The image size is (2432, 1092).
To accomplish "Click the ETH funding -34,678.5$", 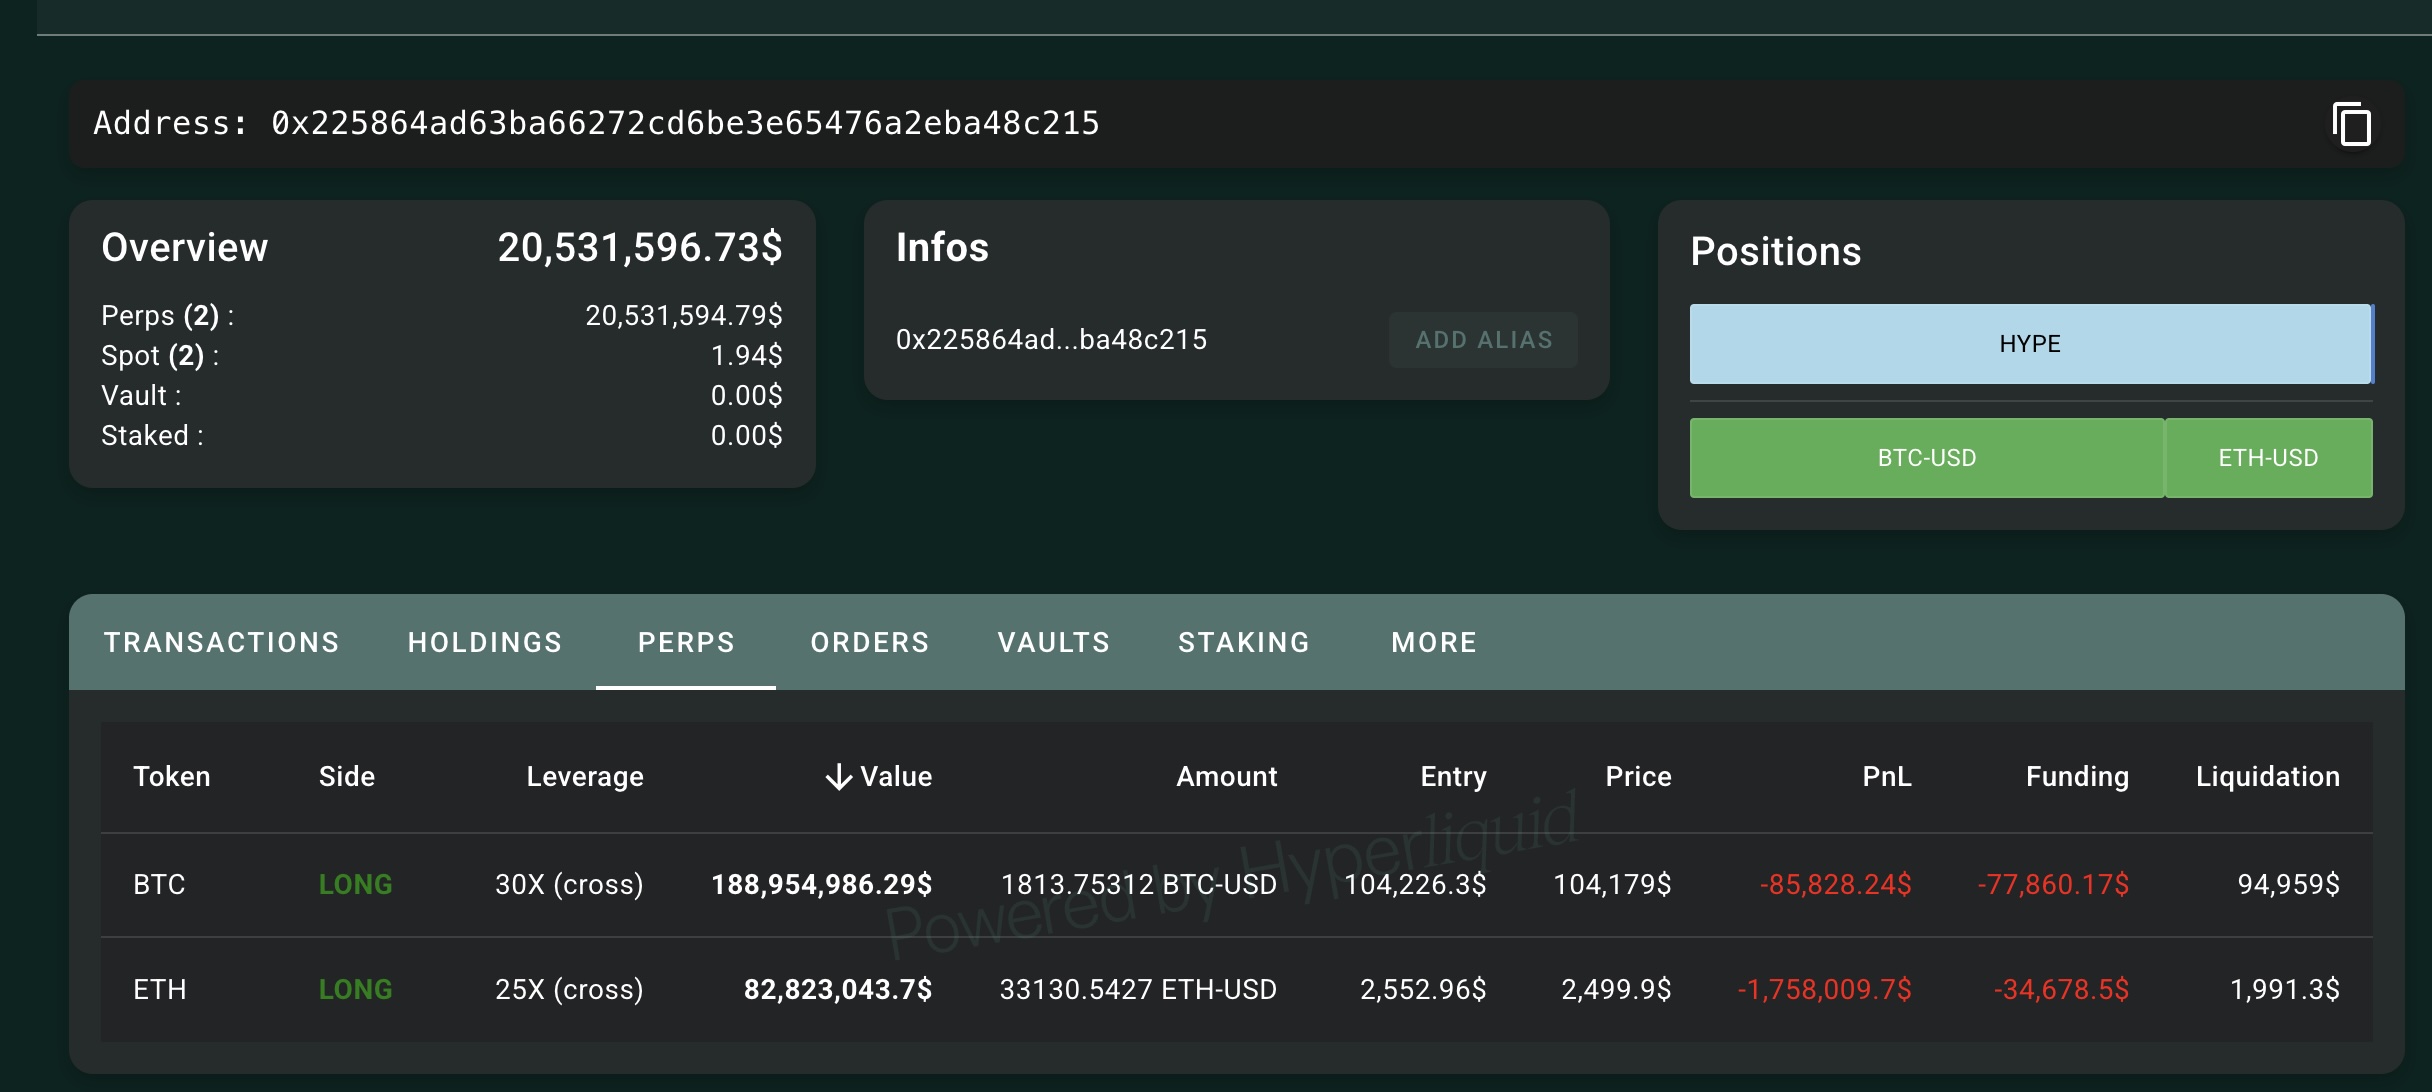I will point(2061,990).
